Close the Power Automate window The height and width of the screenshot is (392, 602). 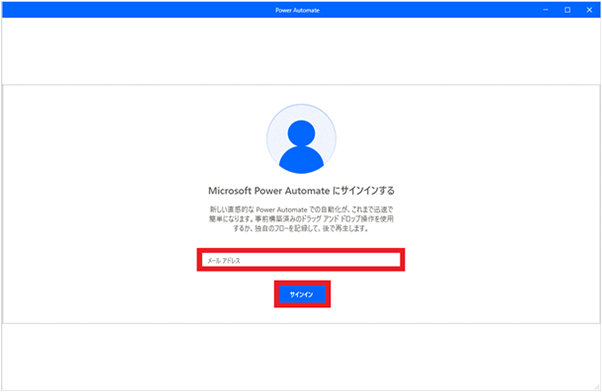pyautogui.click(x=589, y=10)
